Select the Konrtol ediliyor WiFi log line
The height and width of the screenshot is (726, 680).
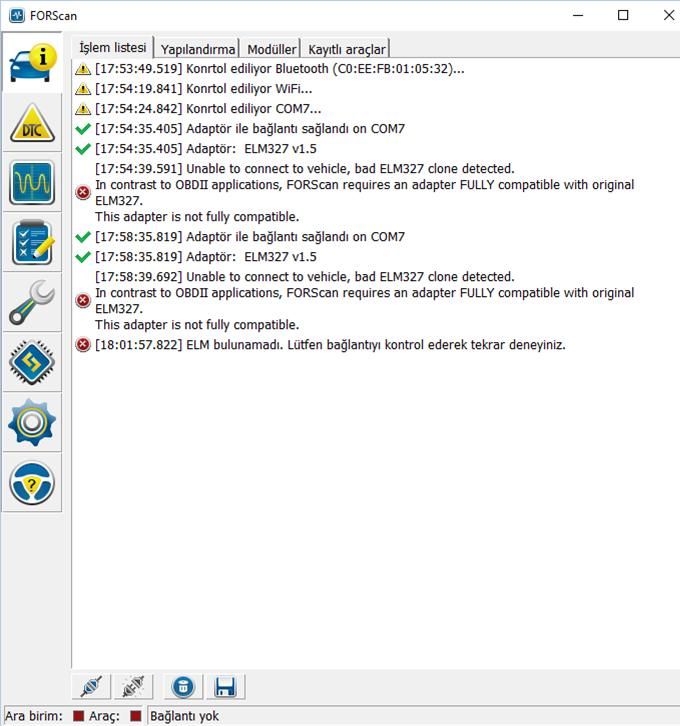click(204, 89)
